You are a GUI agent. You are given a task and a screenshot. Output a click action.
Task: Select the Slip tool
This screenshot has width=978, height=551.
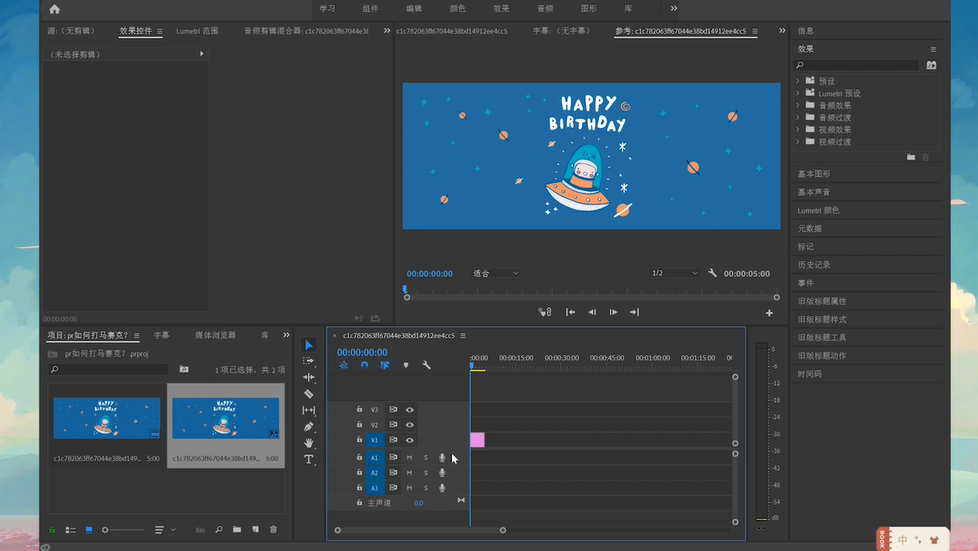click(309, 410)
